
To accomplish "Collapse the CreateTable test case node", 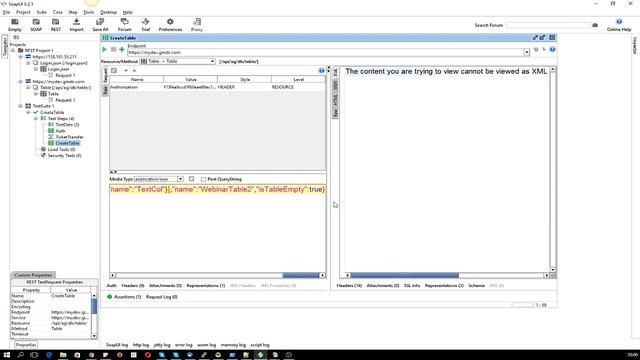I will 28,112.
